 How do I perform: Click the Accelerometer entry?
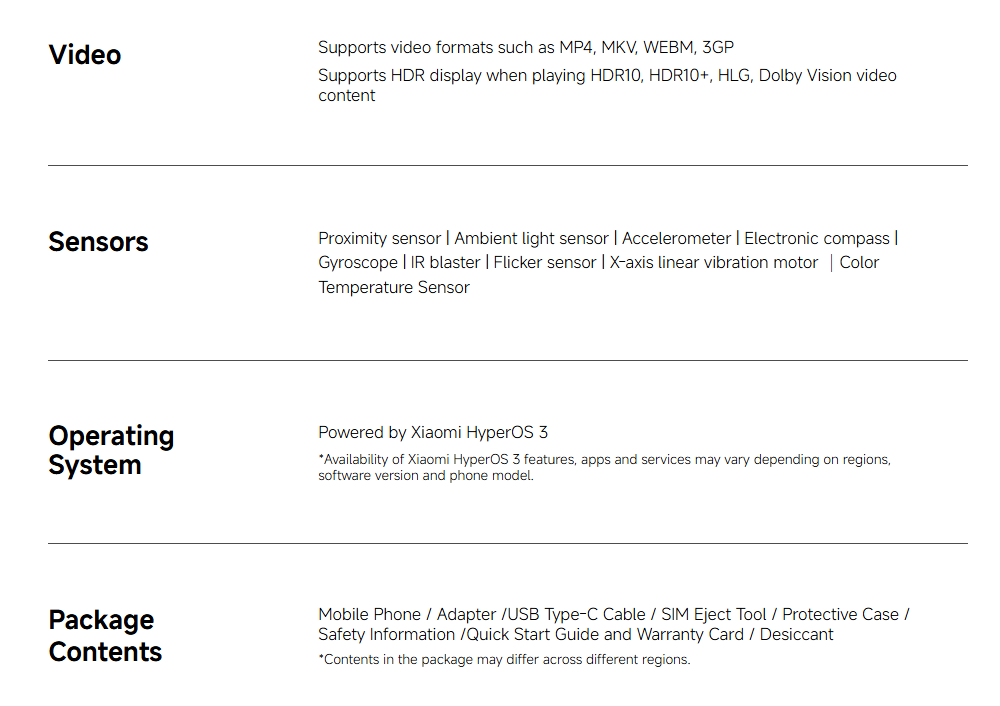[677, 238]
